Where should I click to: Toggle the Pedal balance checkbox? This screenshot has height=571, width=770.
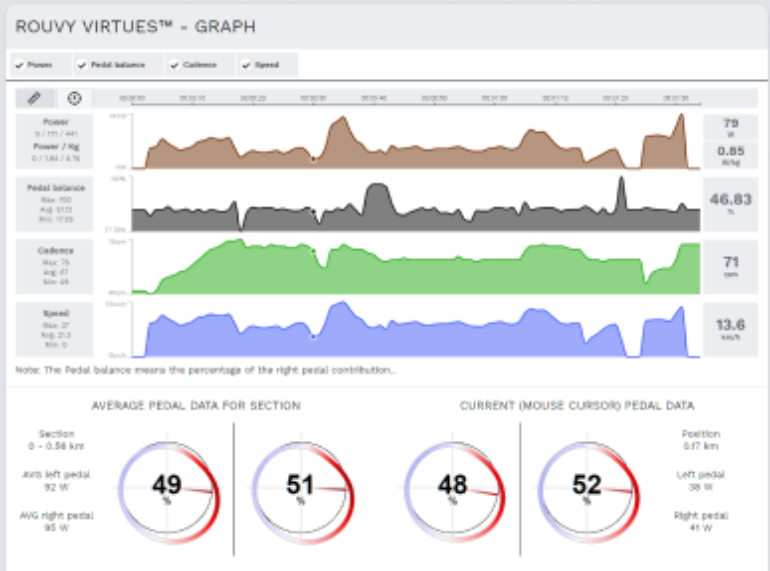click(x=82, y=65)
